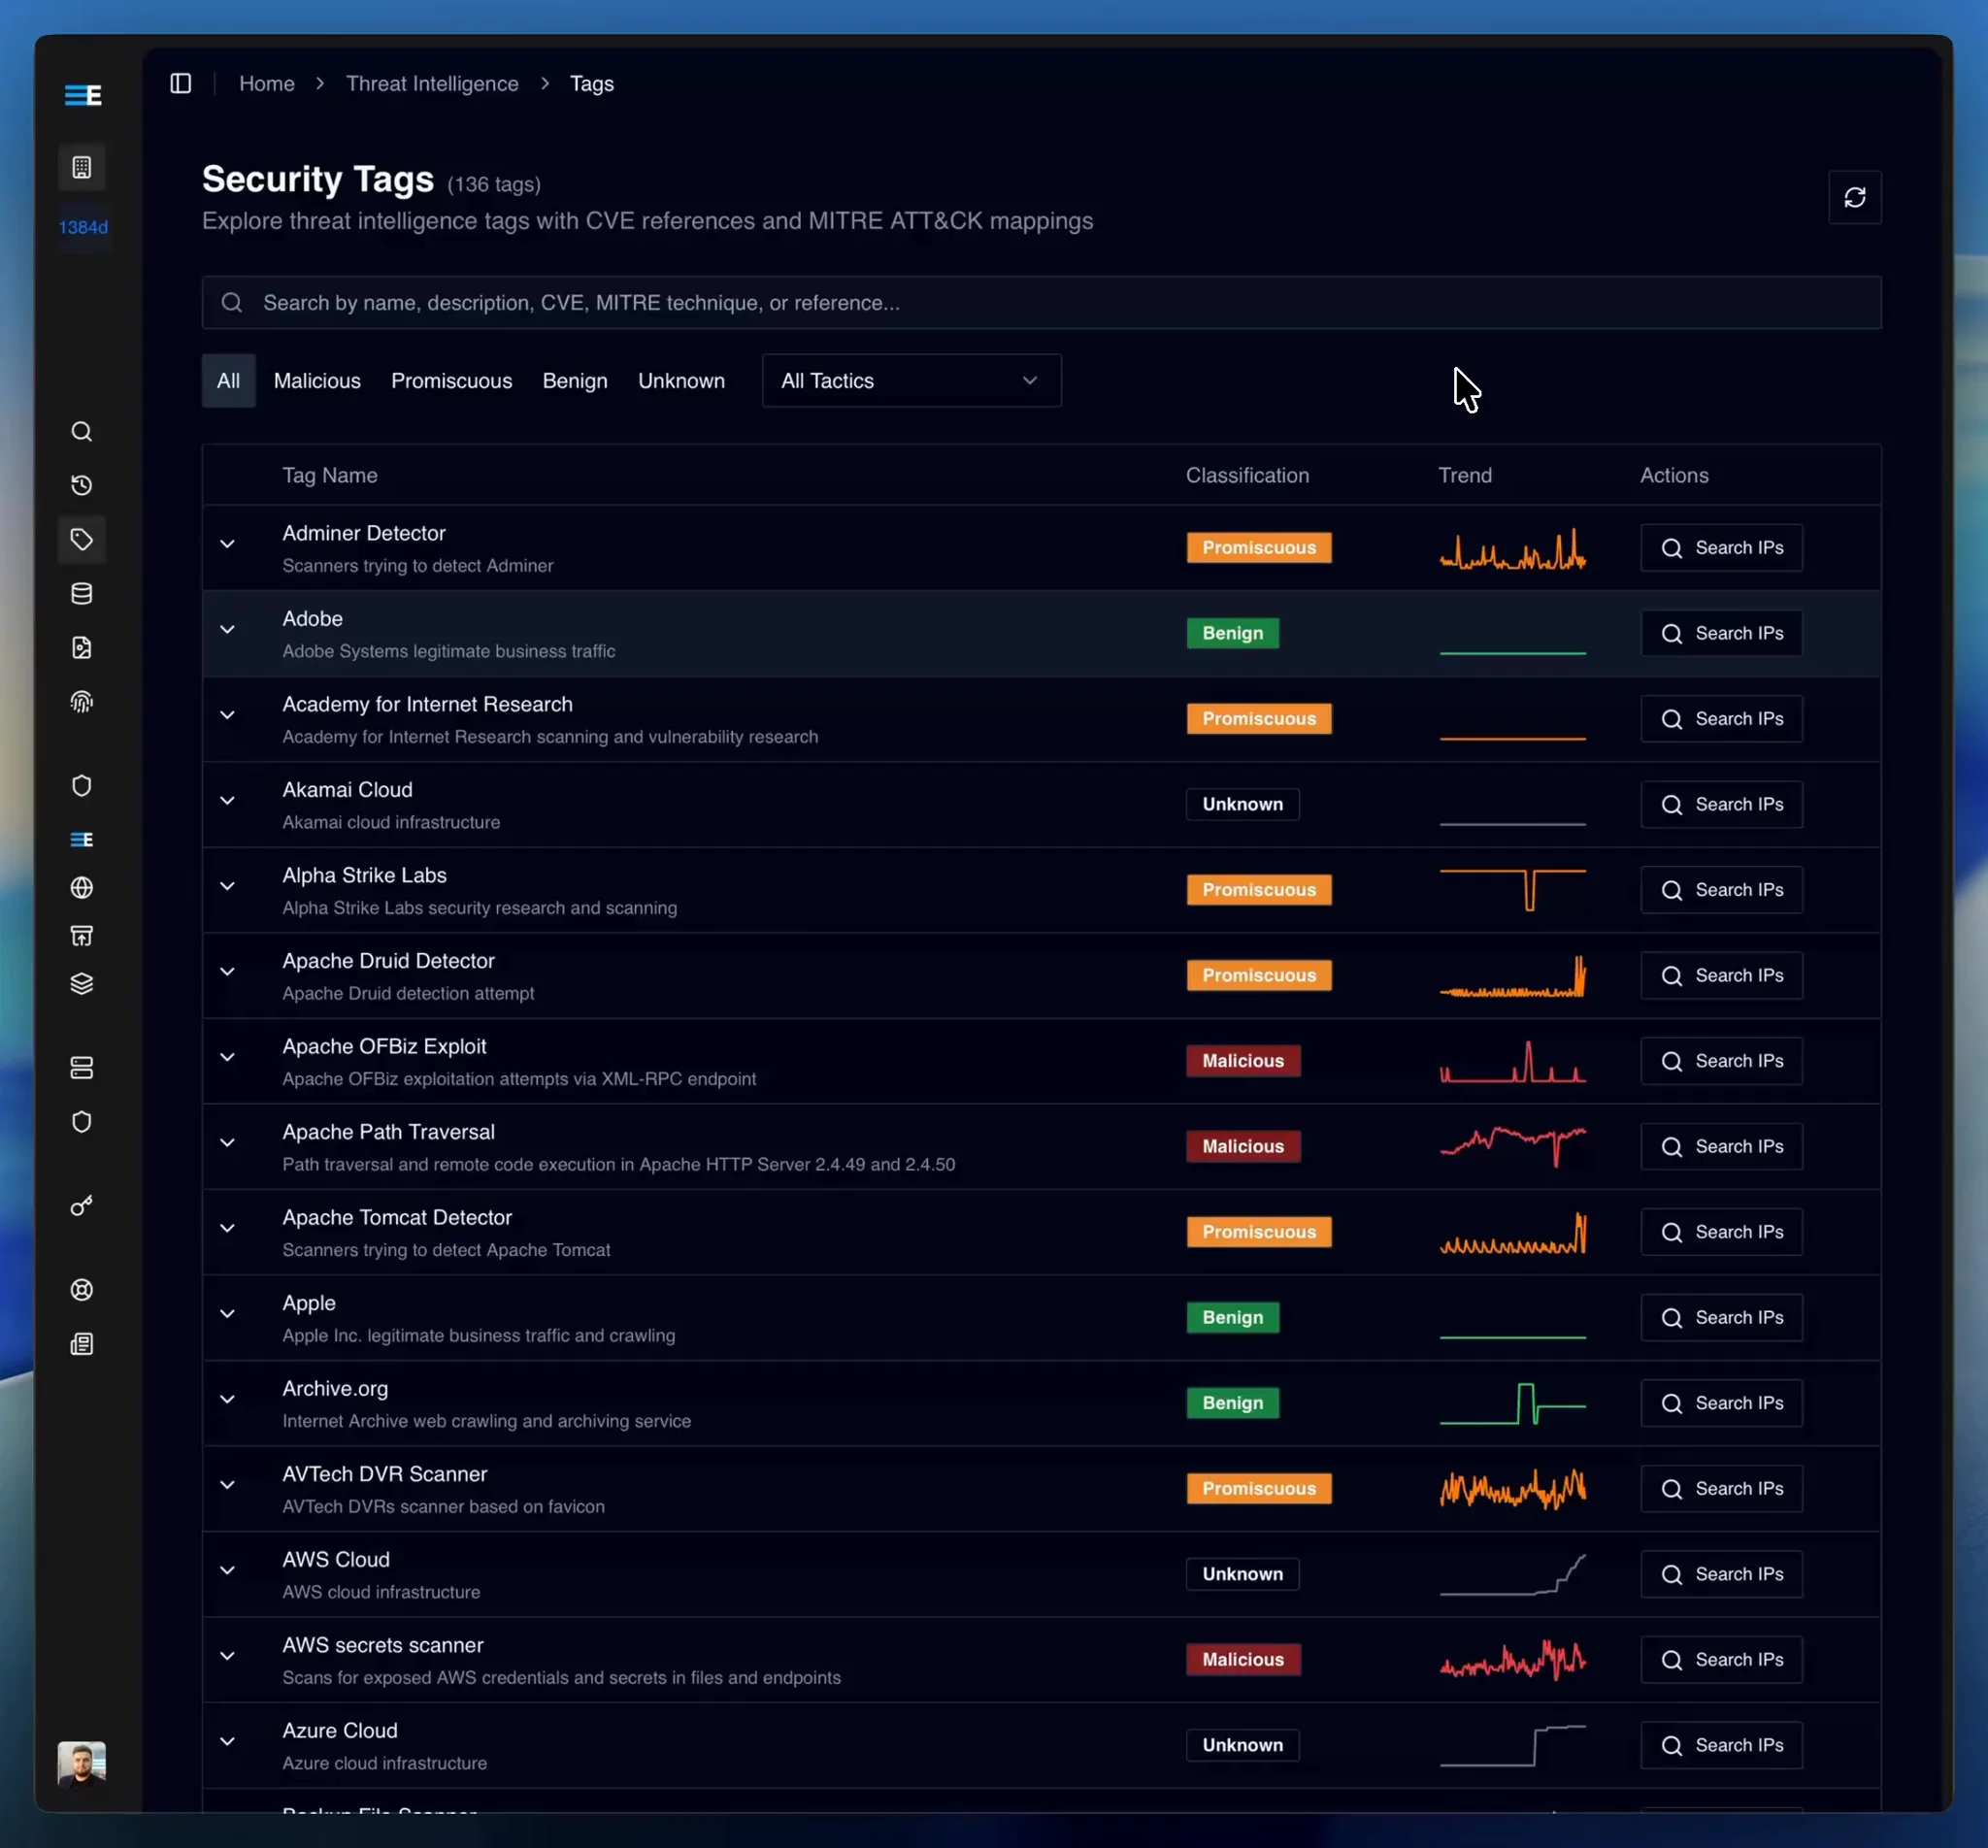Expand the Apache OFBiz Exploit row
The height and width of the screenshot is (1848, 1988).
(228, 1057)
